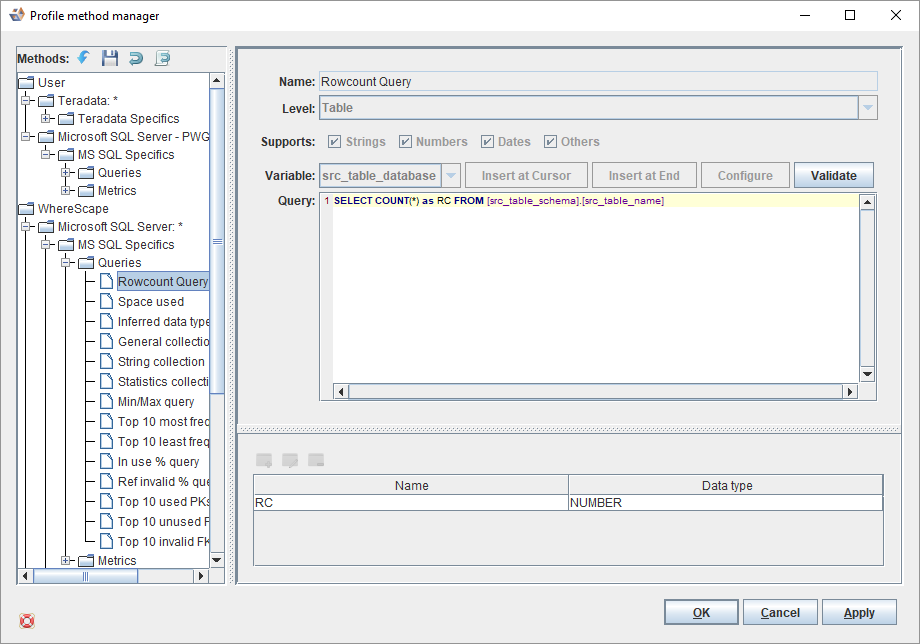
Task: Select the Statistics collection method
Action: click(163, 381)
